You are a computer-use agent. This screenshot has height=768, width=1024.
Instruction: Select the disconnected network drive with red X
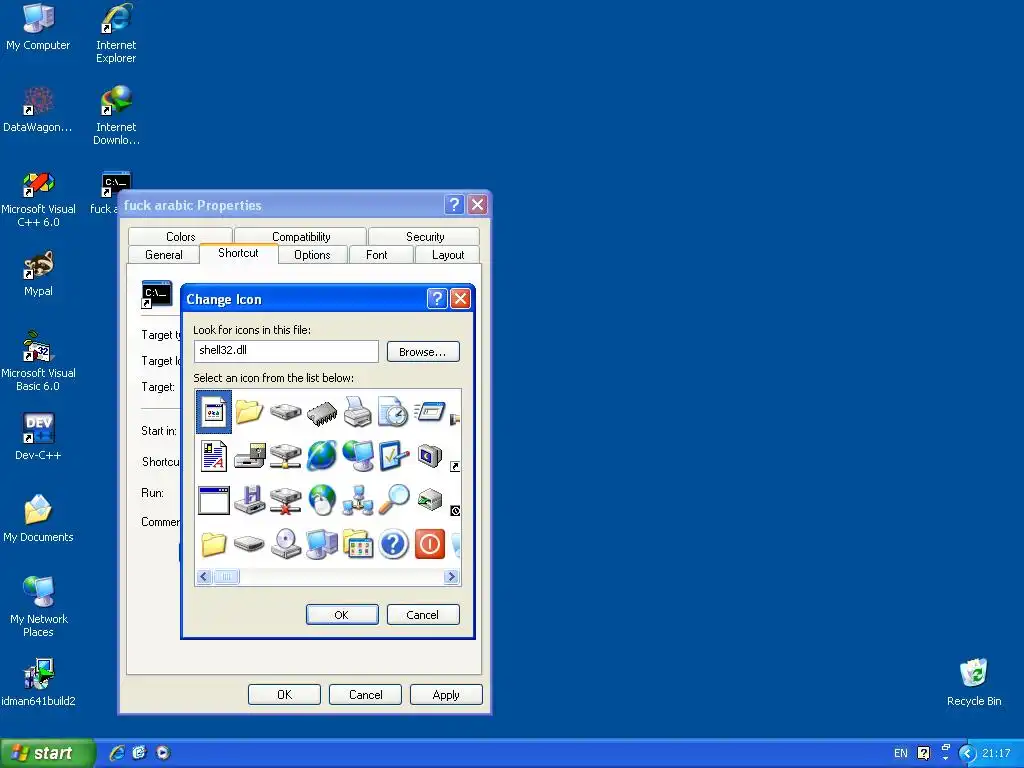coord(285,500)
